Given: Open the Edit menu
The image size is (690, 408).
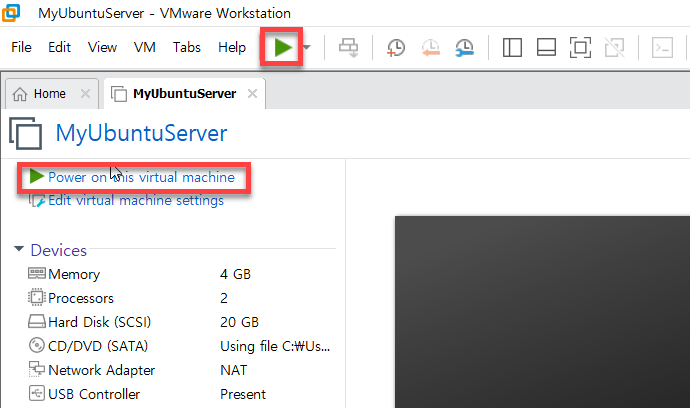Looking at the screenshot, I should tap(59, 47).
